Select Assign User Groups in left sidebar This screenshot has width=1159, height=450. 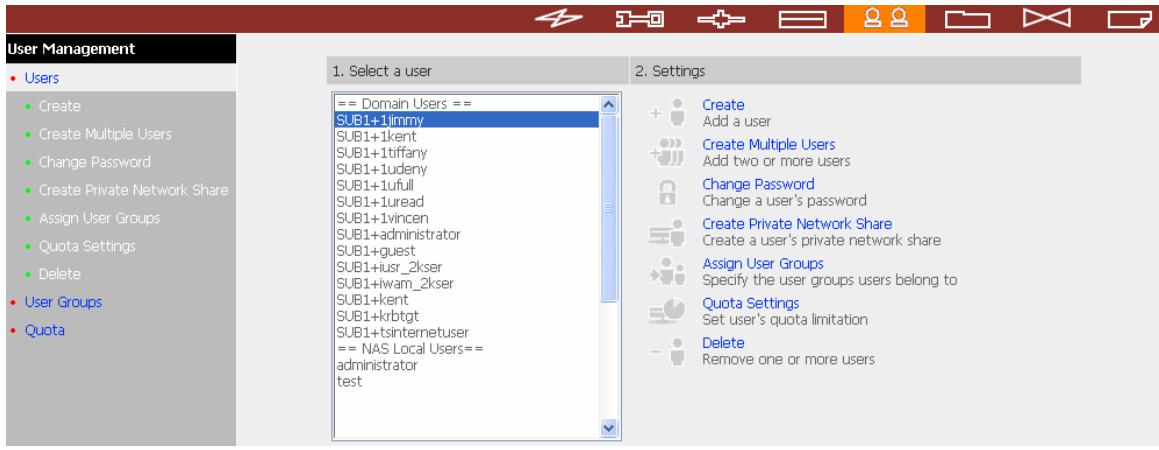pyautogui.click(x=99, y=218)
